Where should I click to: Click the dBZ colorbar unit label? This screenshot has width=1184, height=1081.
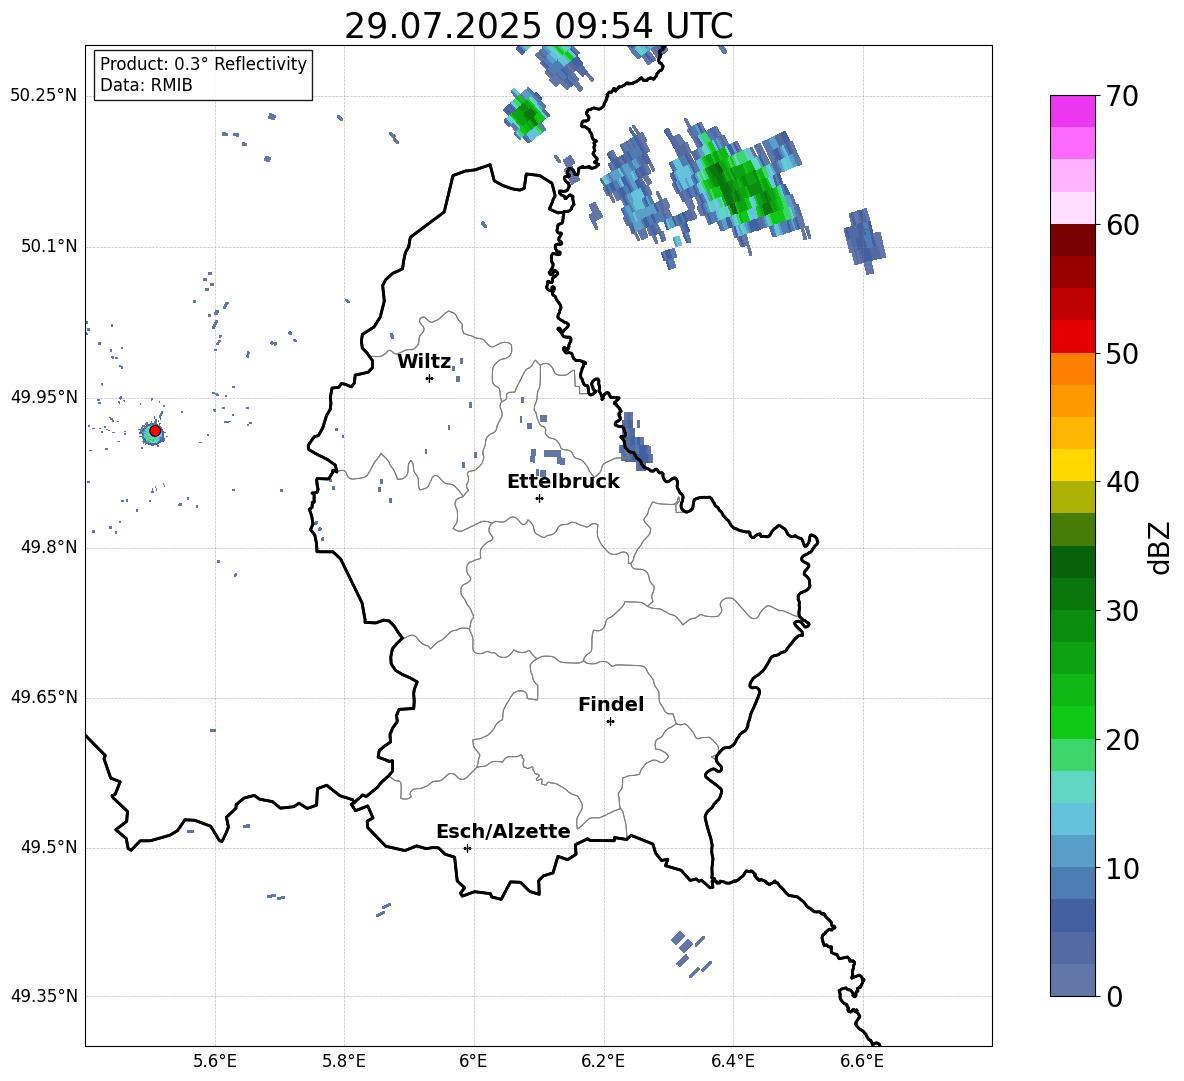pos(1159,547)
